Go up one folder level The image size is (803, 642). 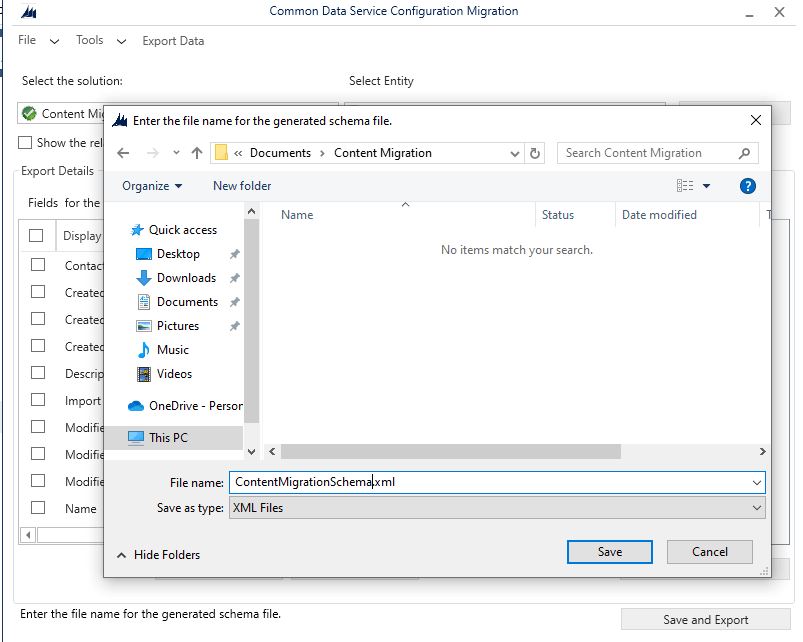(x=197, y=153)
